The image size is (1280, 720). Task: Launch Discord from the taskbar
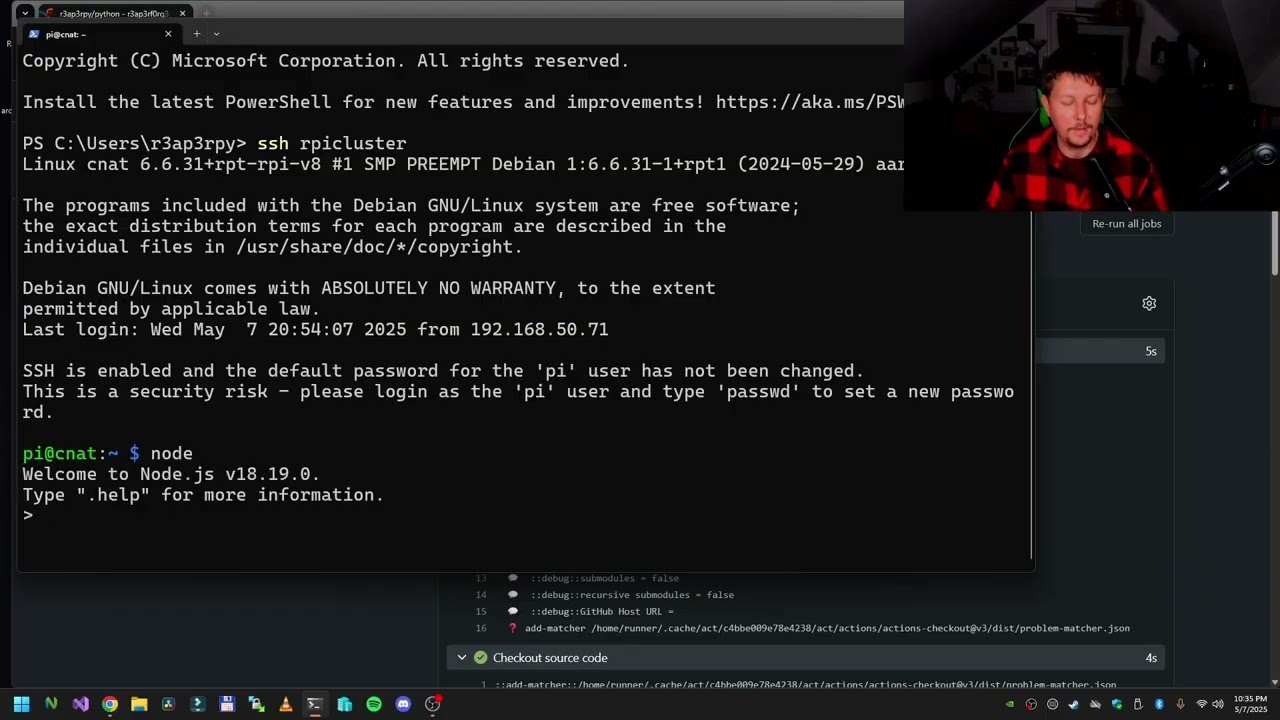pos(403,704)
